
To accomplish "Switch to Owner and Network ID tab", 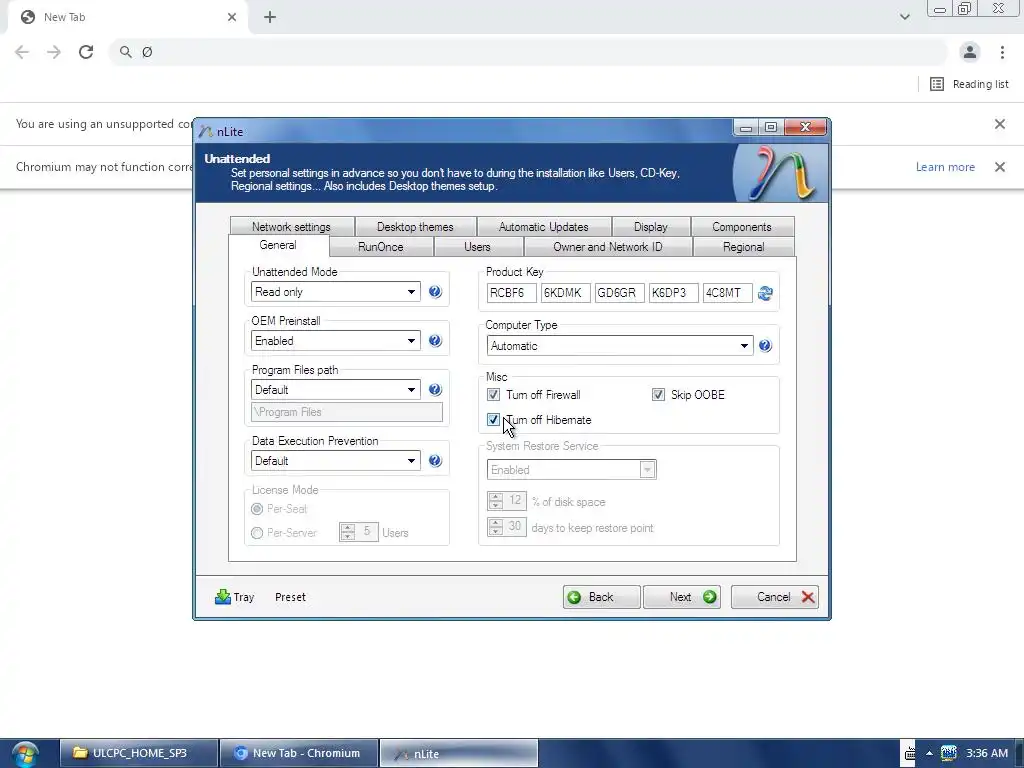I will coord(608,247).
